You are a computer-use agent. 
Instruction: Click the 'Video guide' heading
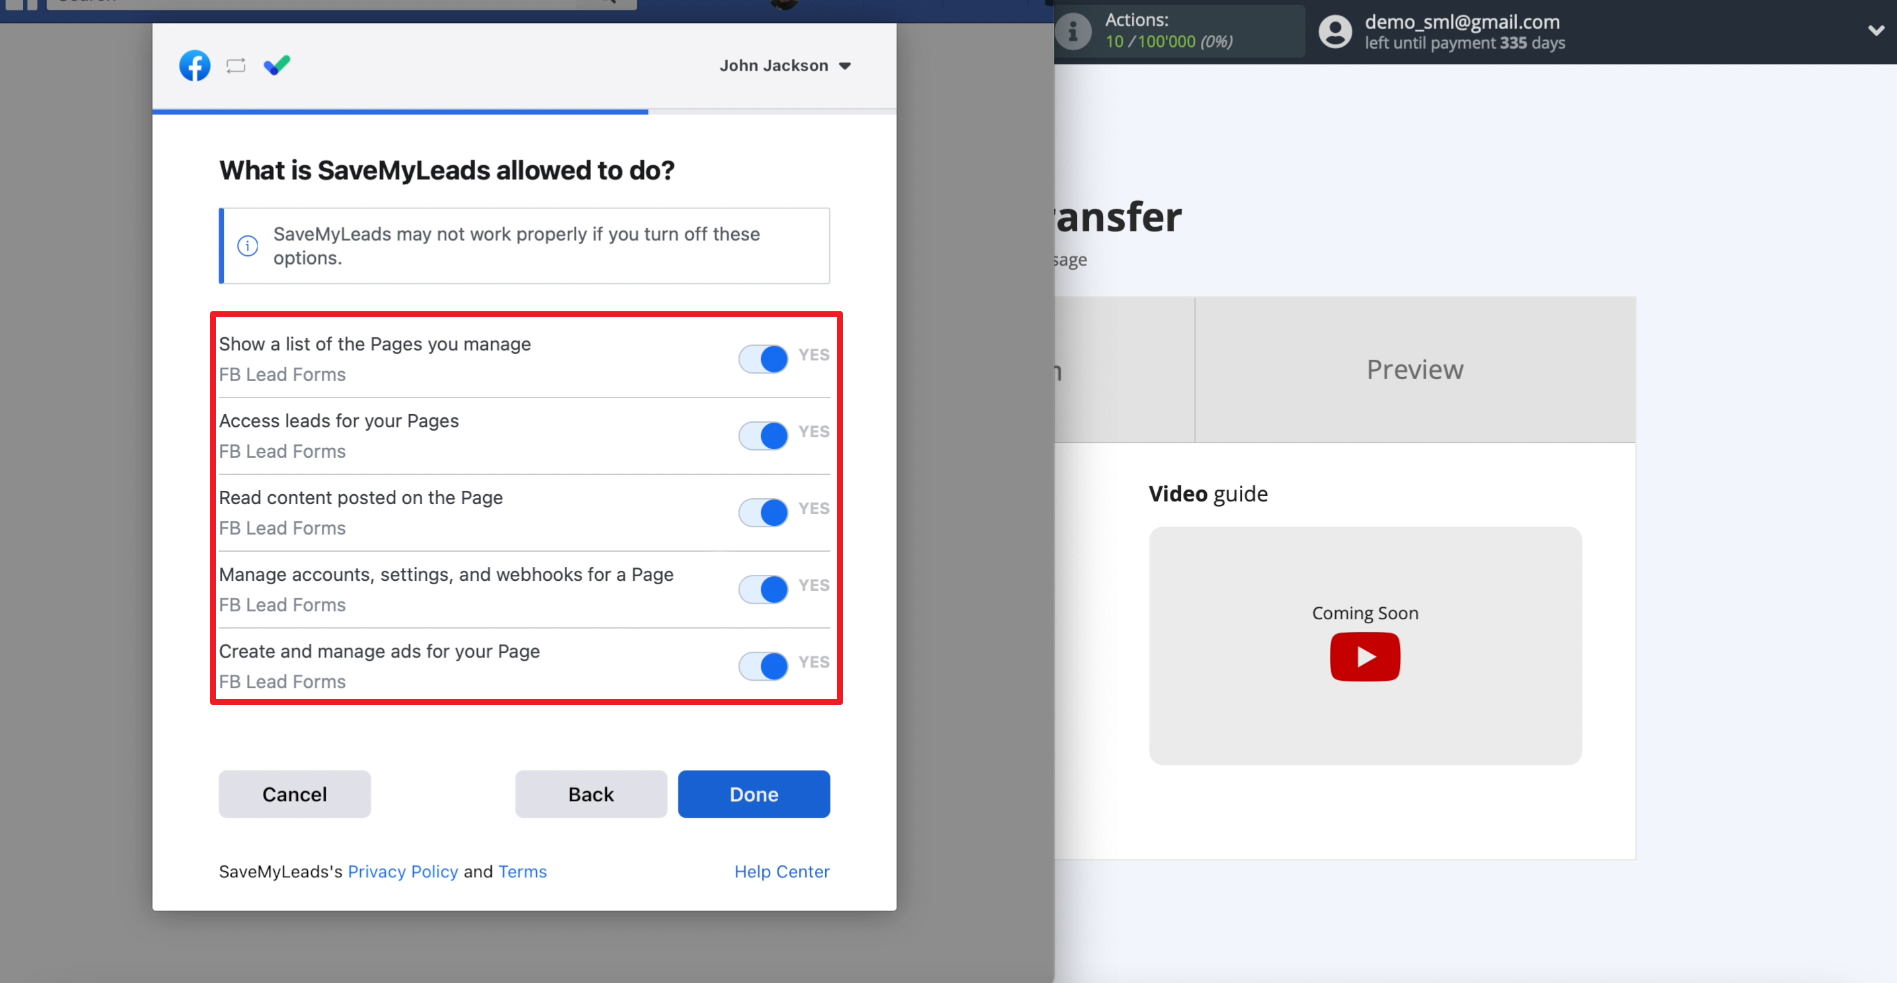coord(1208,494)
